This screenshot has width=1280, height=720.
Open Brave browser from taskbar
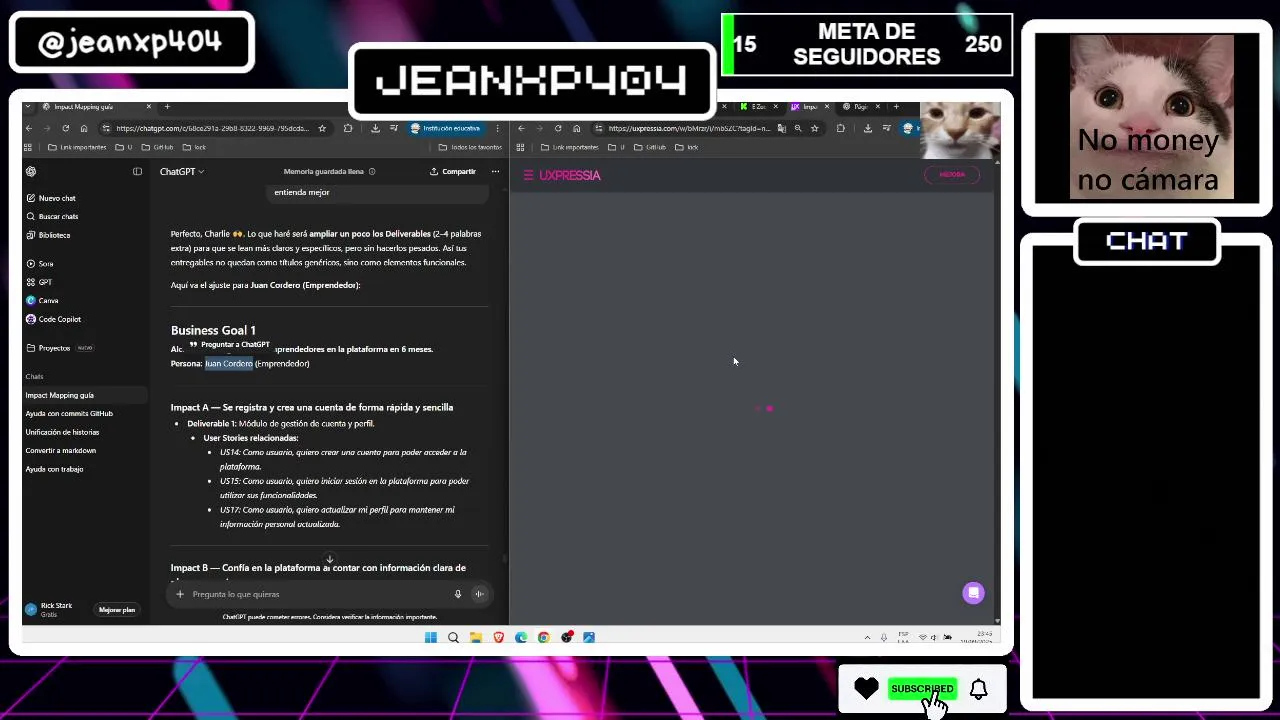click(498, 637)
